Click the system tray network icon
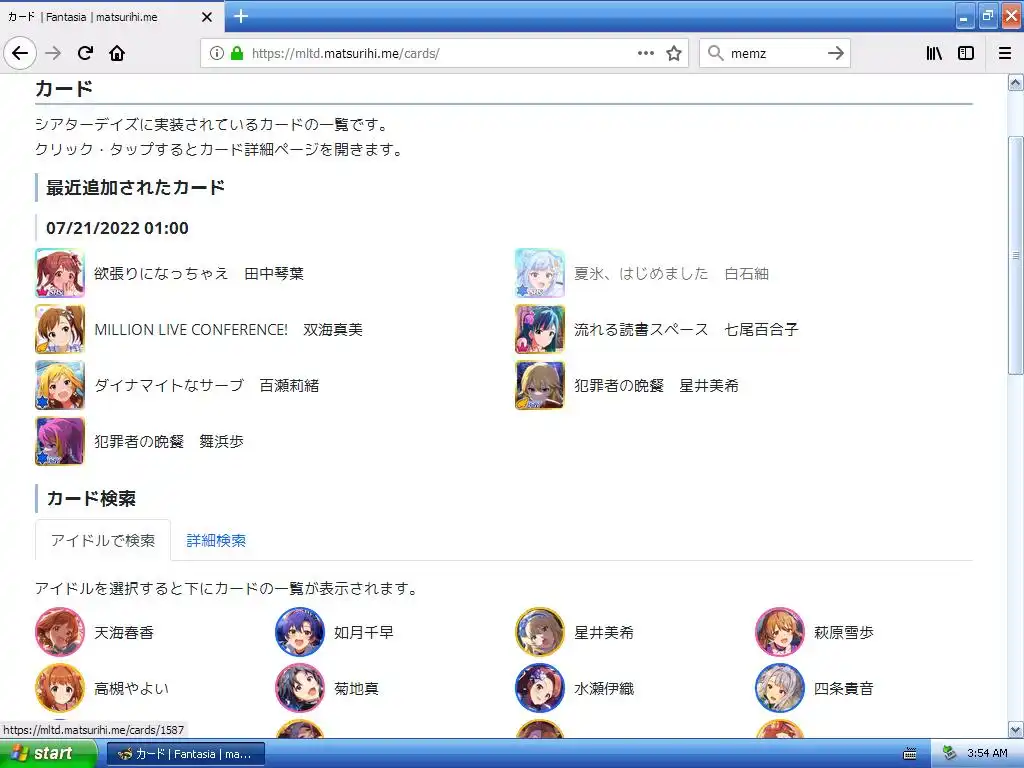The image size is (1024, 768). pos(950,754)
